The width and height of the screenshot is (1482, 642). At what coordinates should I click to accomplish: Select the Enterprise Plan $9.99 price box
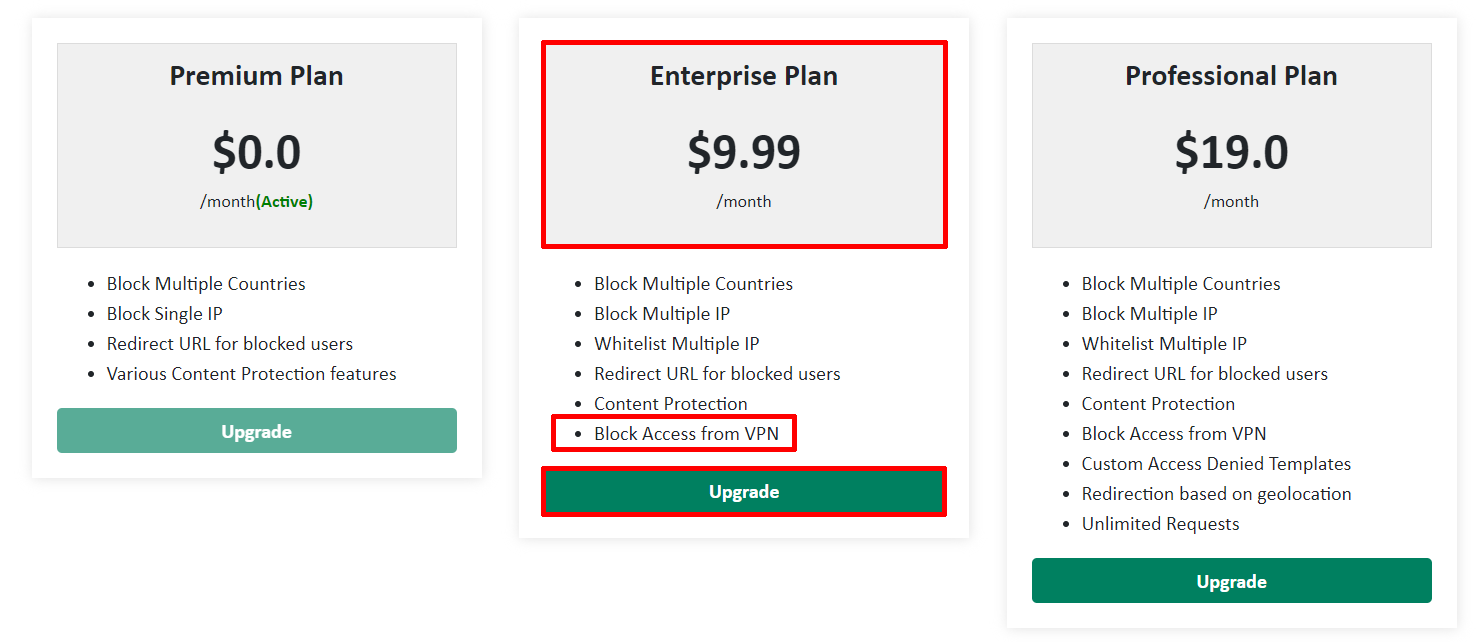[744, 145]
